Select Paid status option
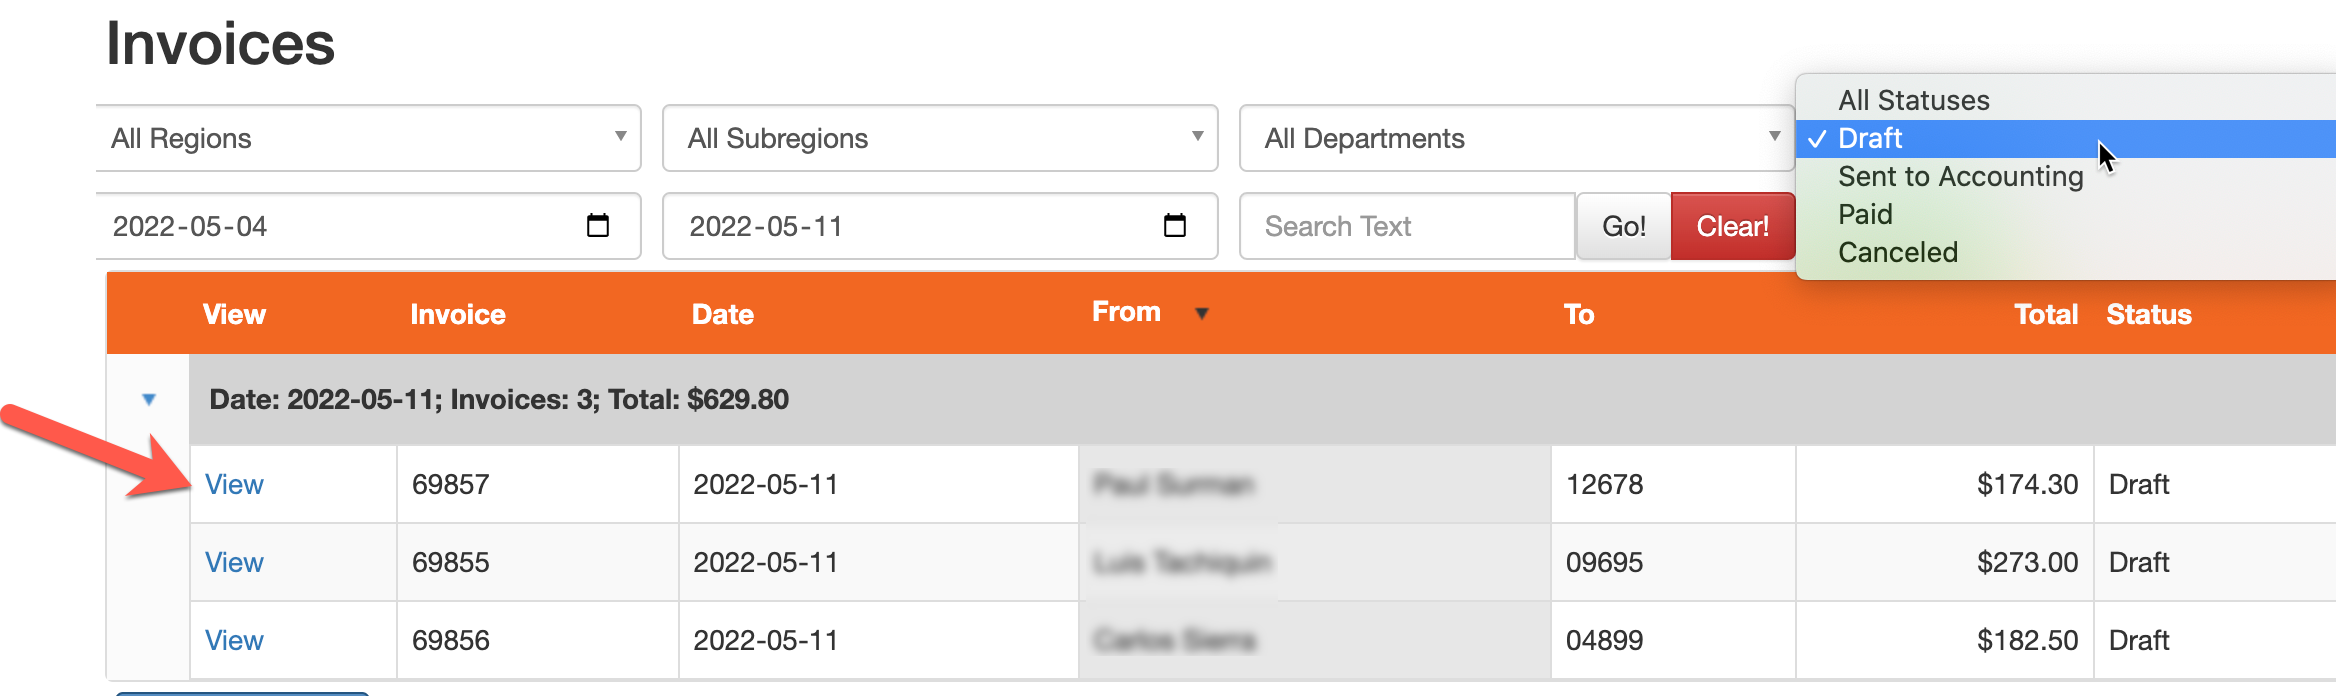 tap(1865, 215)
